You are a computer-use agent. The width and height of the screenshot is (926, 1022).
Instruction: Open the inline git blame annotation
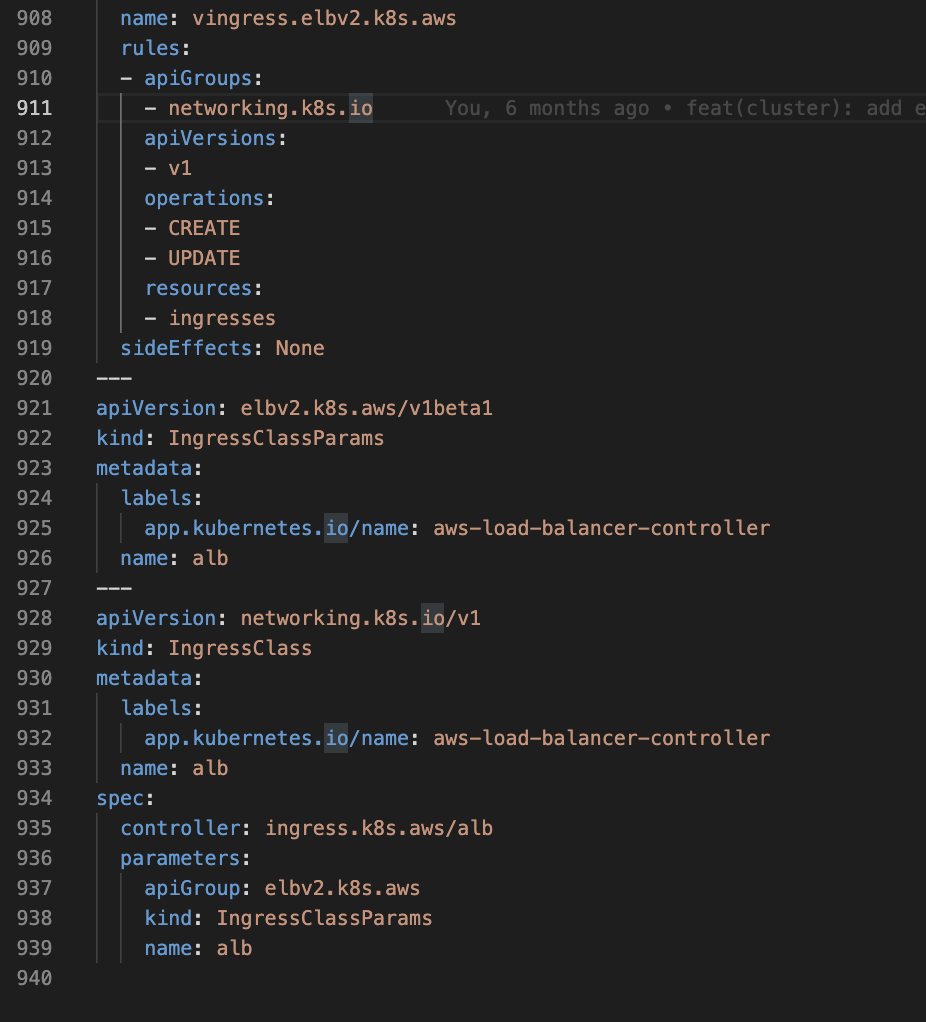point(684,108)
